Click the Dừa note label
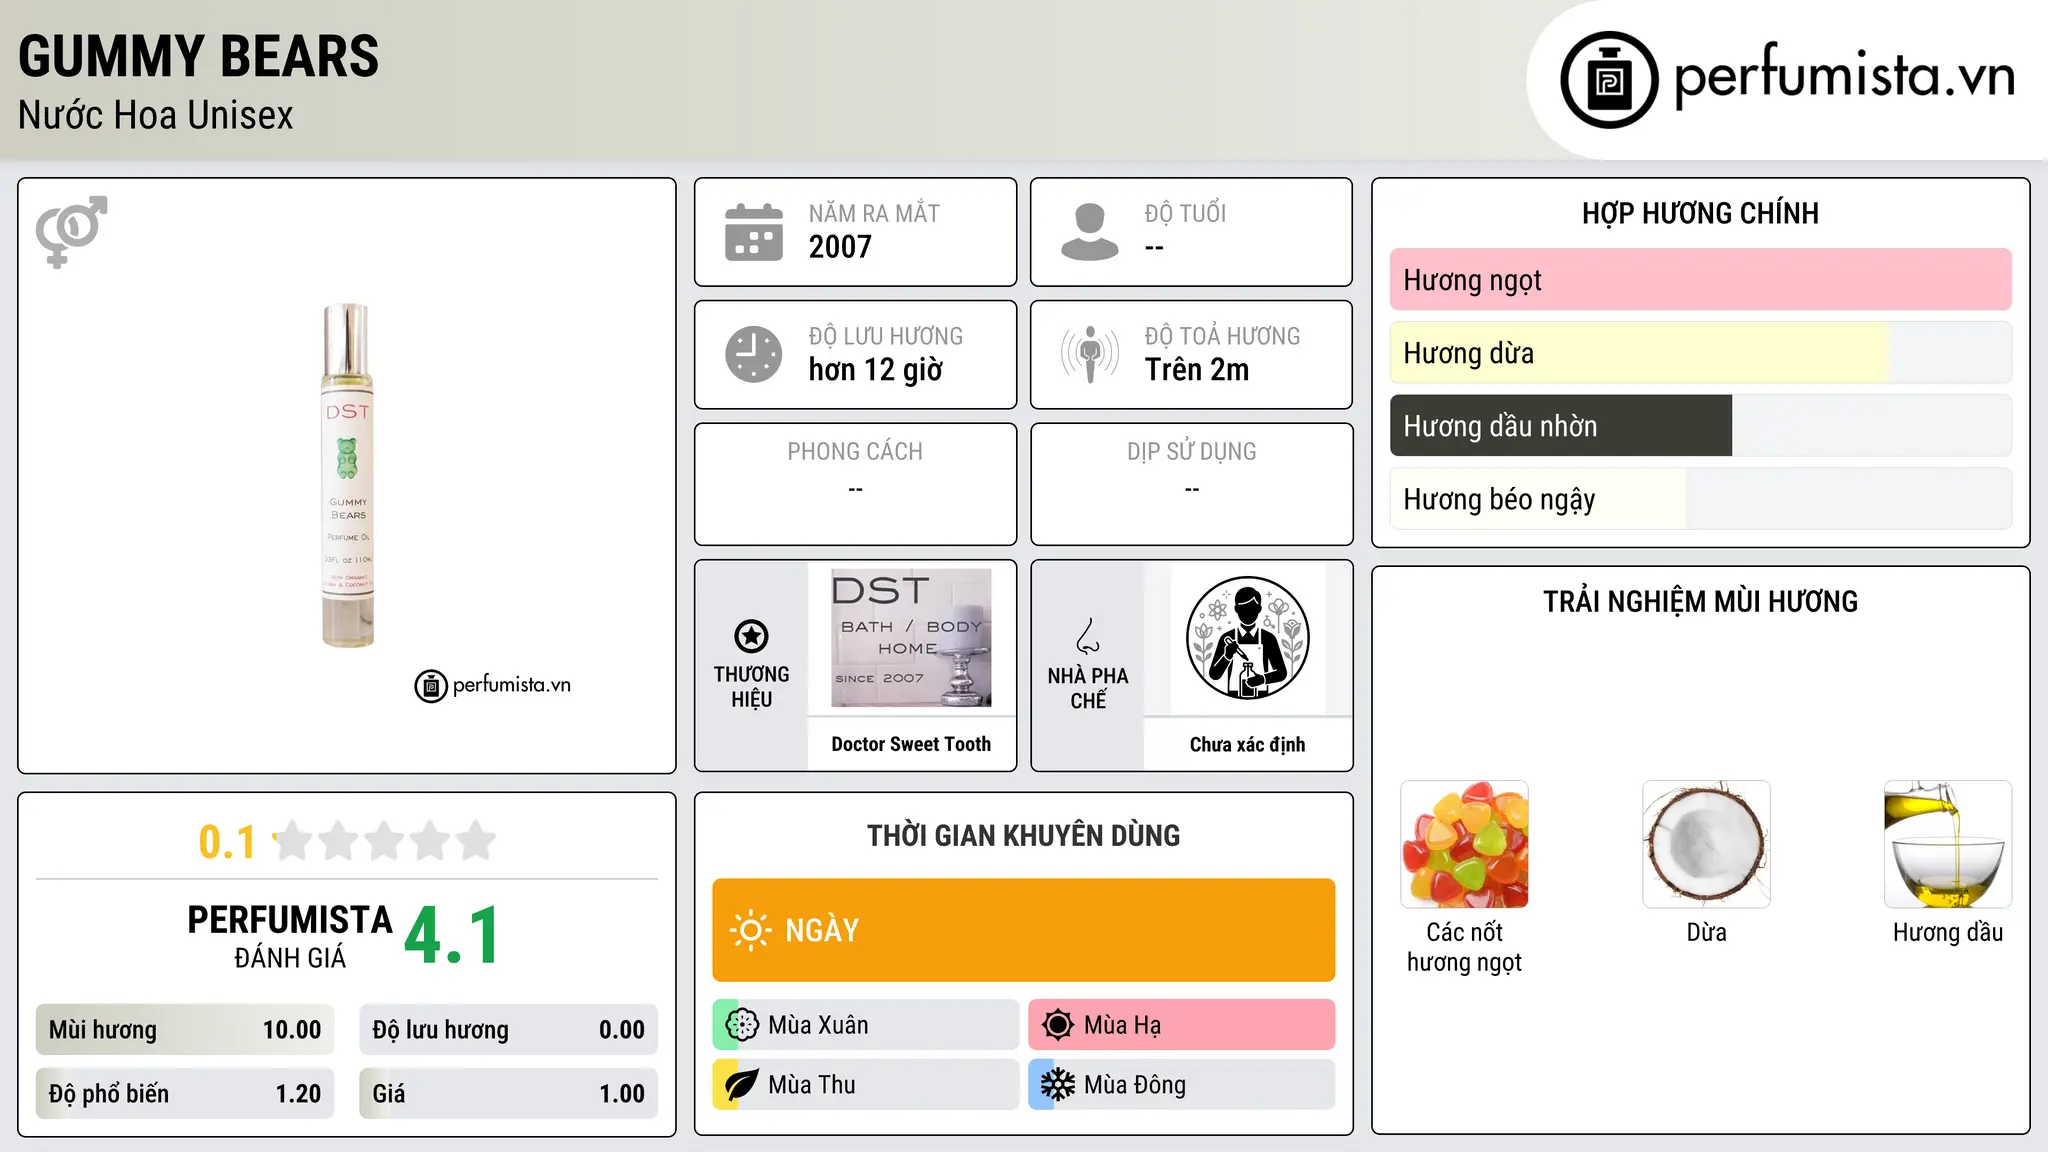 tap(1706, 932)
